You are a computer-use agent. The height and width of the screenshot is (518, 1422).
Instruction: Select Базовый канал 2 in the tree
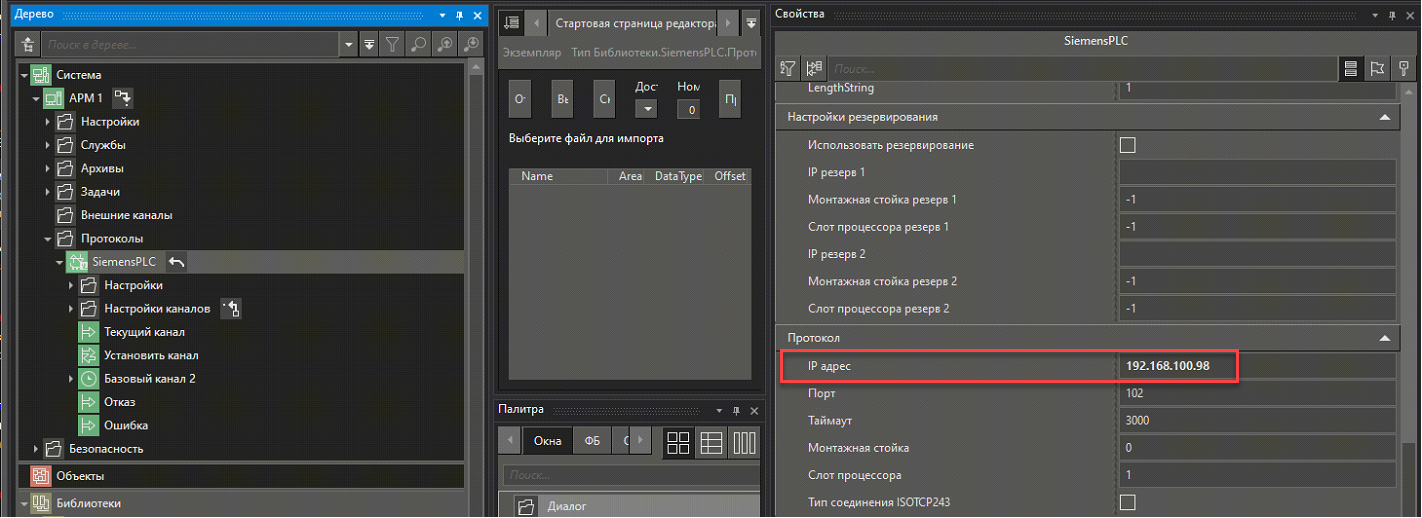tap(149, 379)
